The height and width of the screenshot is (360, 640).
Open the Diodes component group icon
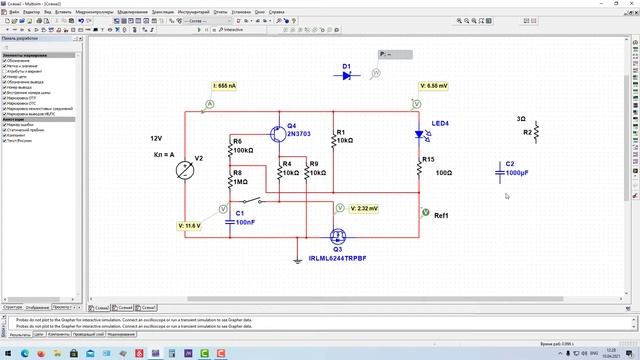coord(22,30)
